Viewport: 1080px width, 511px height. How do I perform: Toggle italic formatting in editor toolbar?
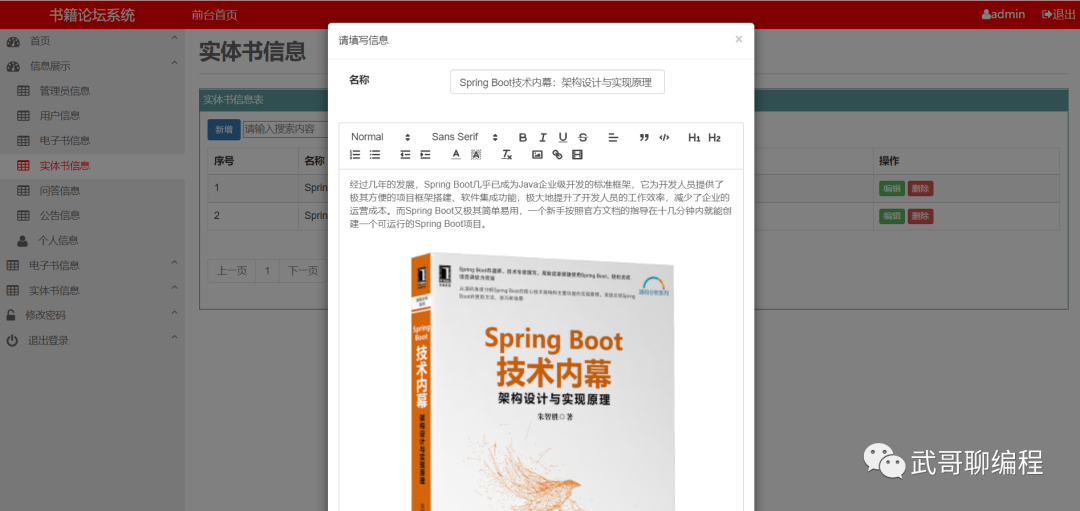[x=543, y=137]
